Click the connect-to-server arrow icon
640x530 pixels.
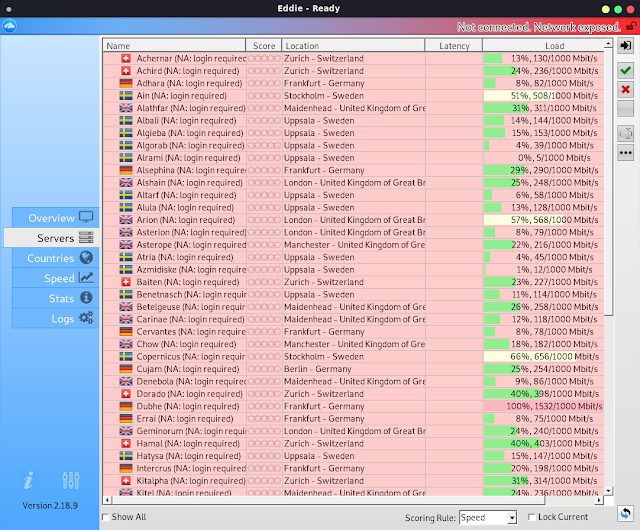click(x=625, y=45)
